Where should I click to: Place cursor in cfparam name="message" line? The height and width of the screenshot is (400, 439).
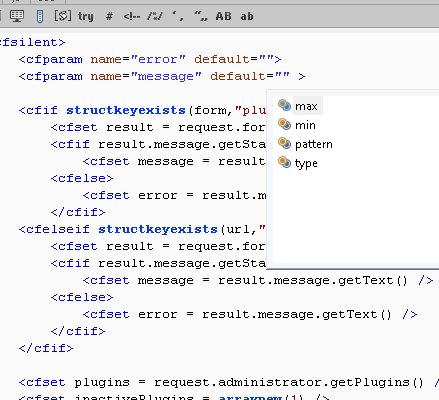pos(162,76)
